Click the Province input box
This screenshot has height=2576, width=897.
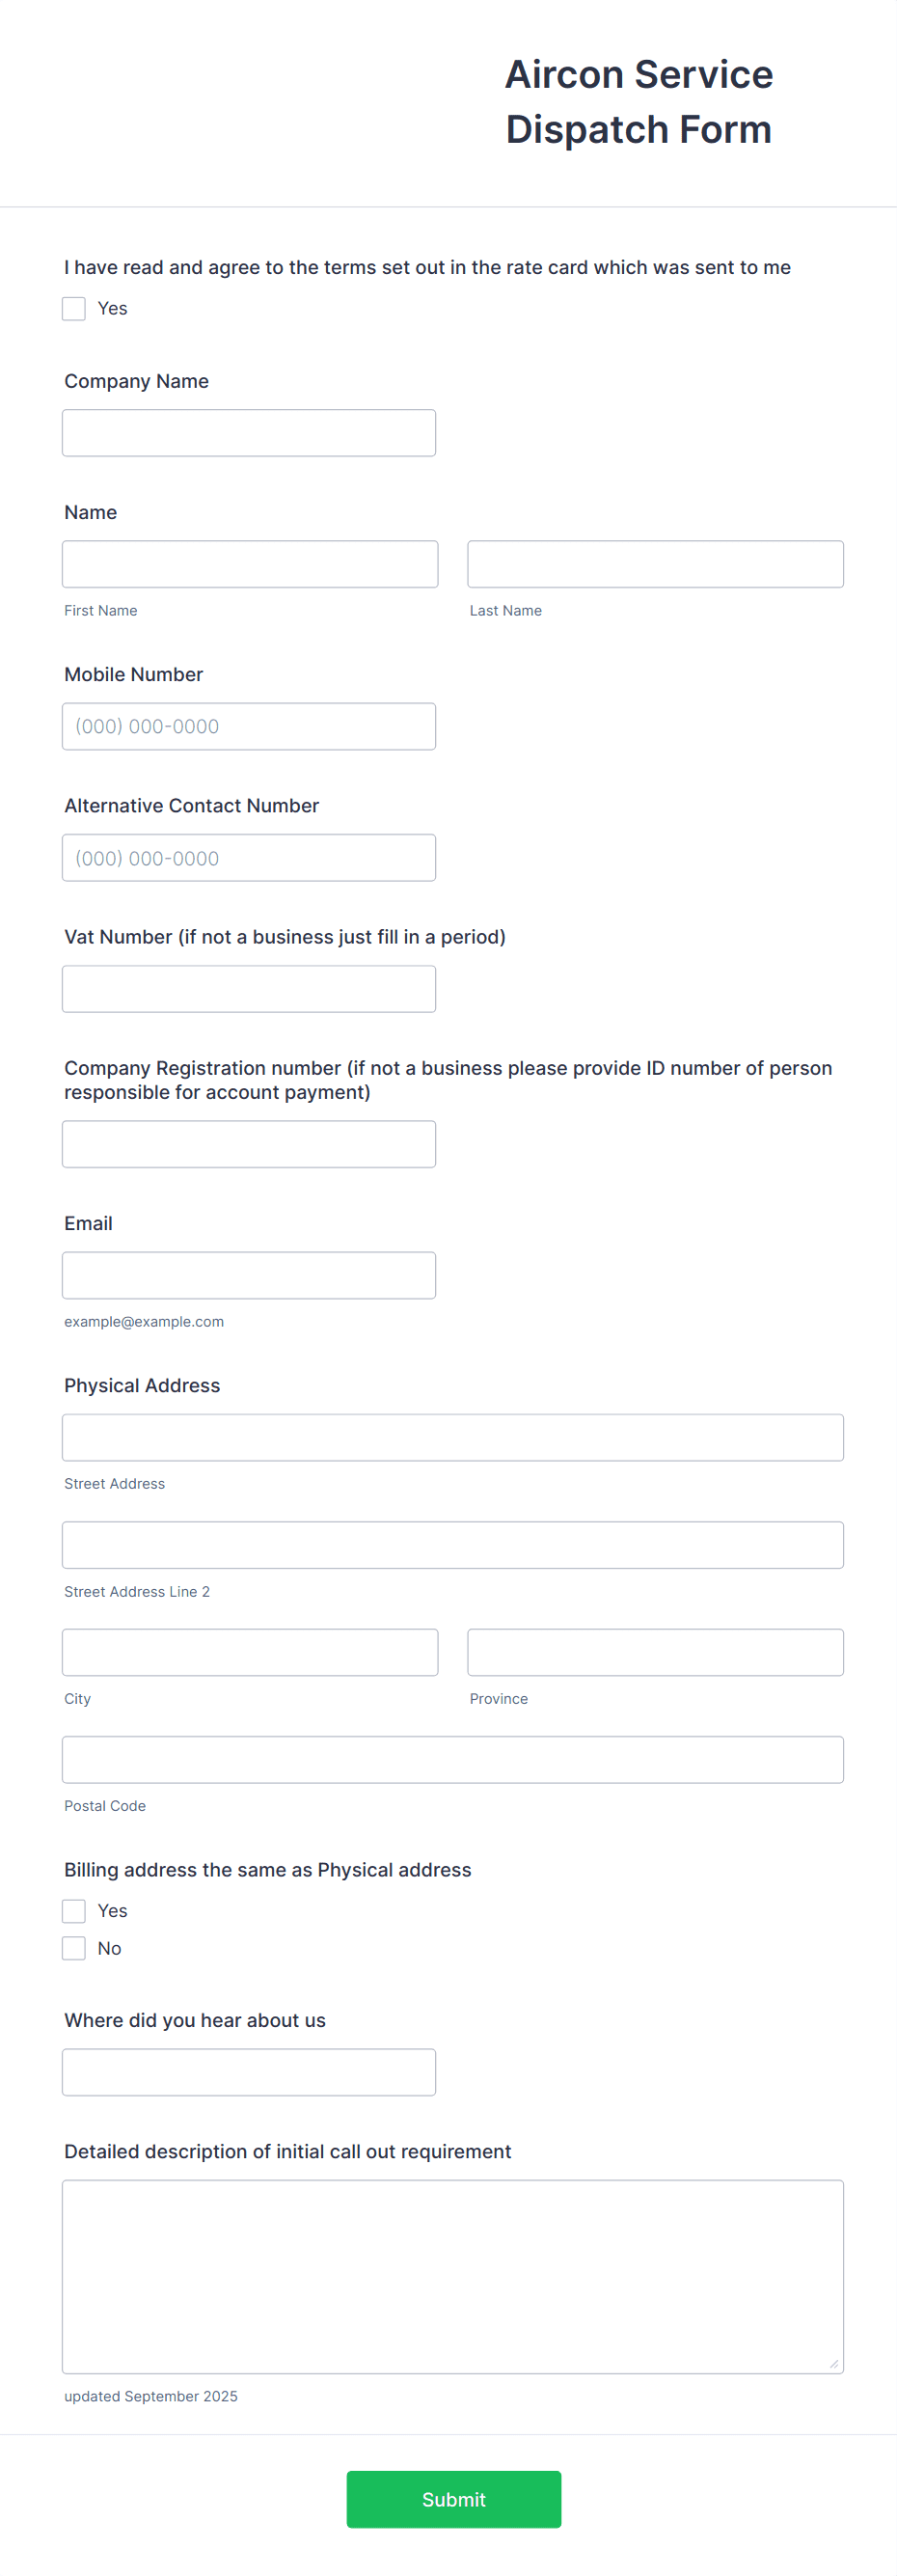pos(655,1652)
